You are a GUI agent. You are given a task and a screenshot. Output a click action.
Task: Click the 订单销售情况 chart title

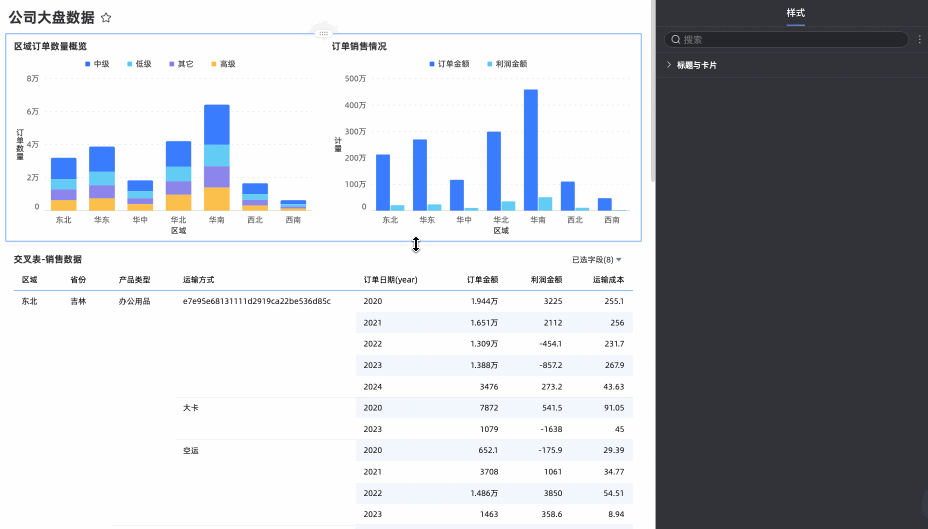point(359,46)
